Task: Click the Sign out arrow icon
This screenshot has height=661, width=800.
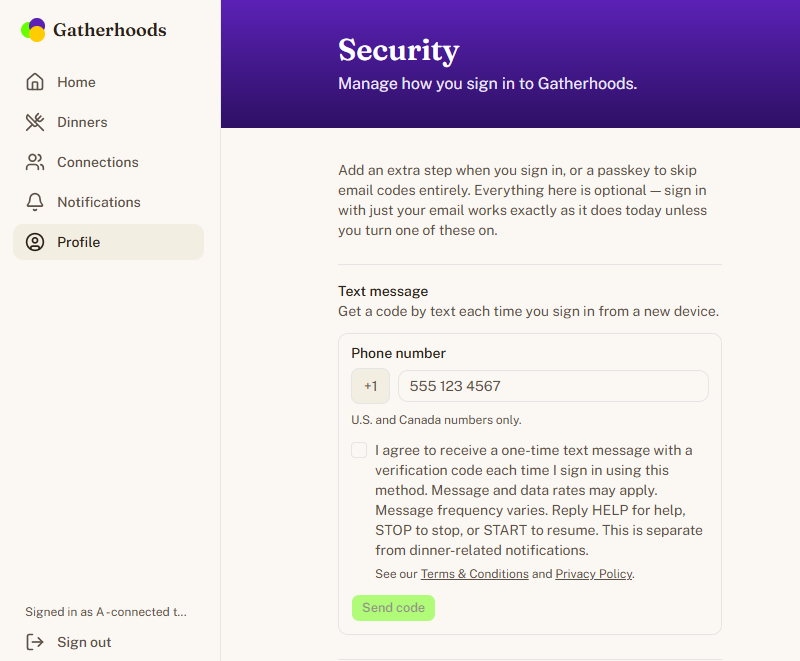Action: tap(35, 642)
